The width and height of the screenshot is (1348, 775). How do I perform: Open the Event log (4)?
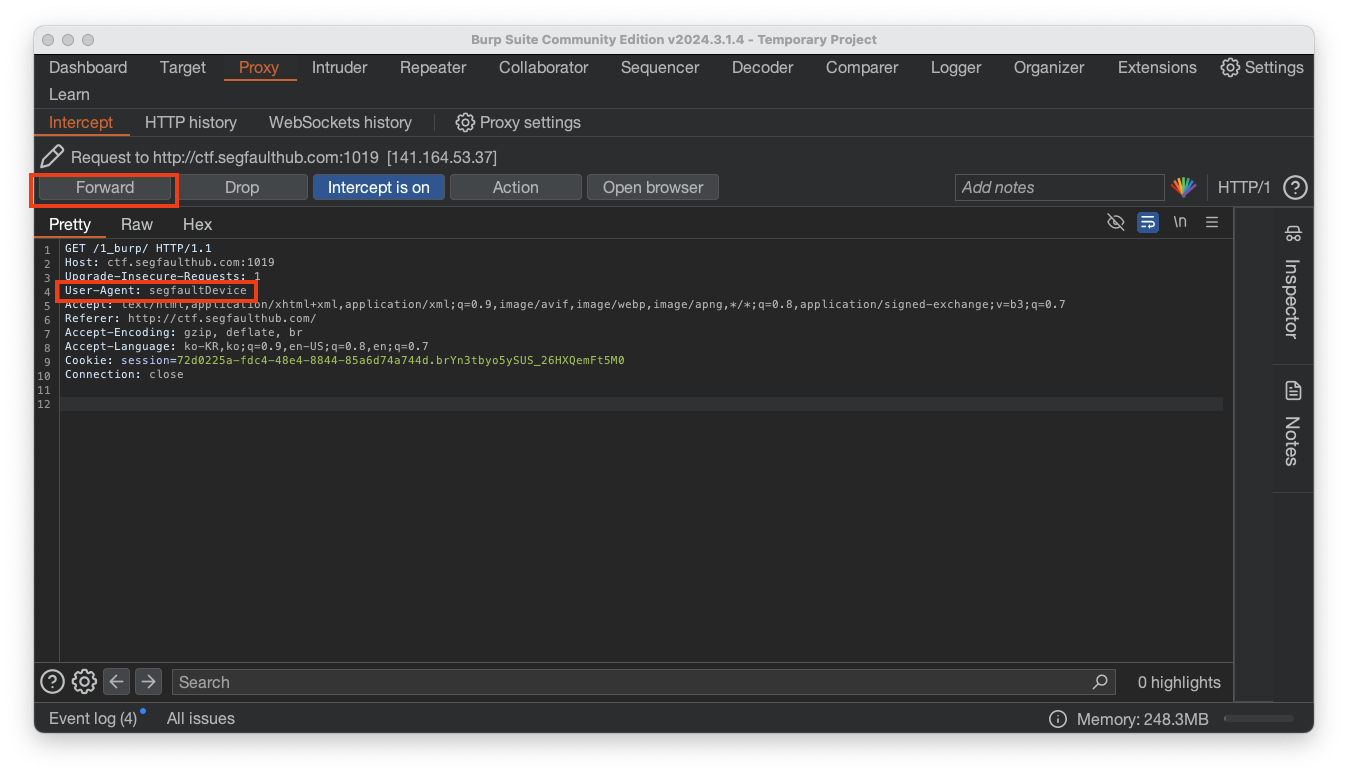(x=93, y=719)
